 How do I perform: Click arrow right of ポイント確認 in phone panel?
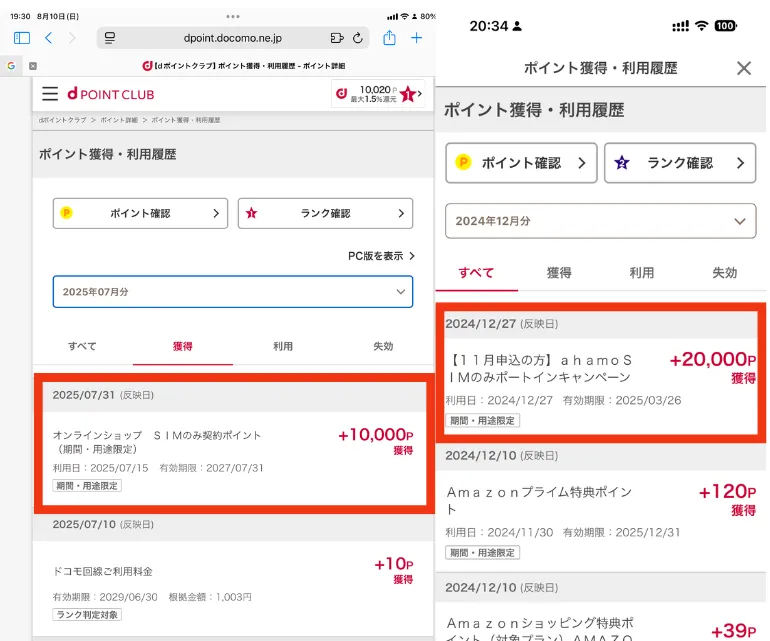click(582, 163)
